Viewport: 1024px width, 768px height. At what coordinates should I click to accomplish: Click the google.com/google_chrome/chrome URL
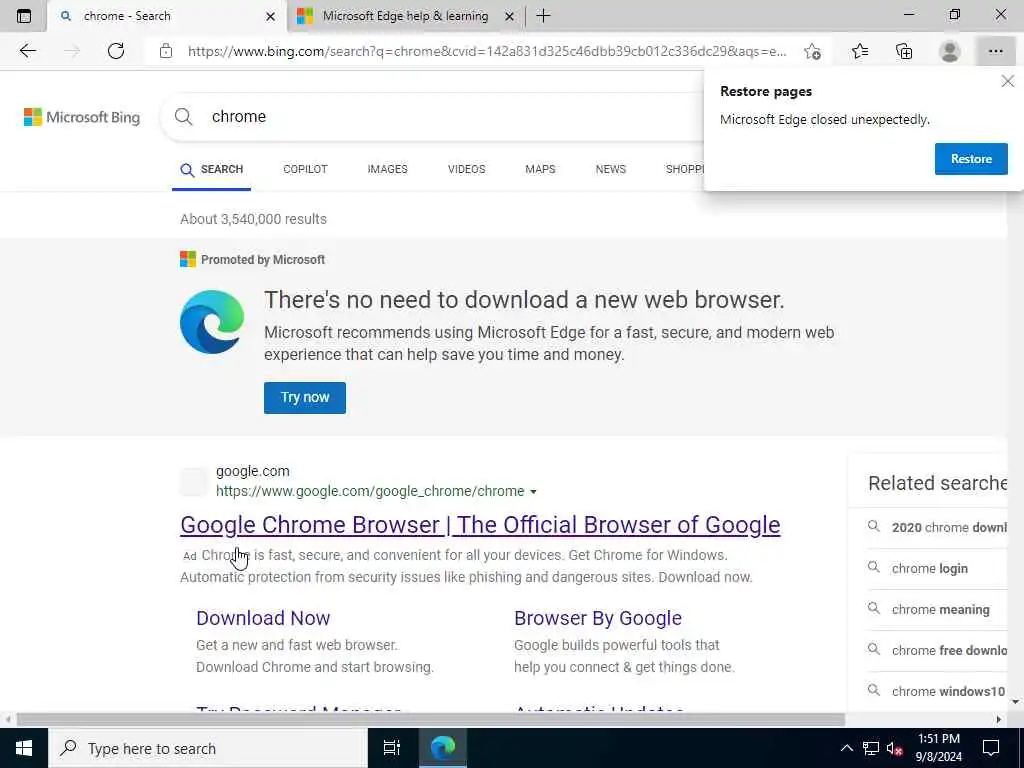coord(370,491)
